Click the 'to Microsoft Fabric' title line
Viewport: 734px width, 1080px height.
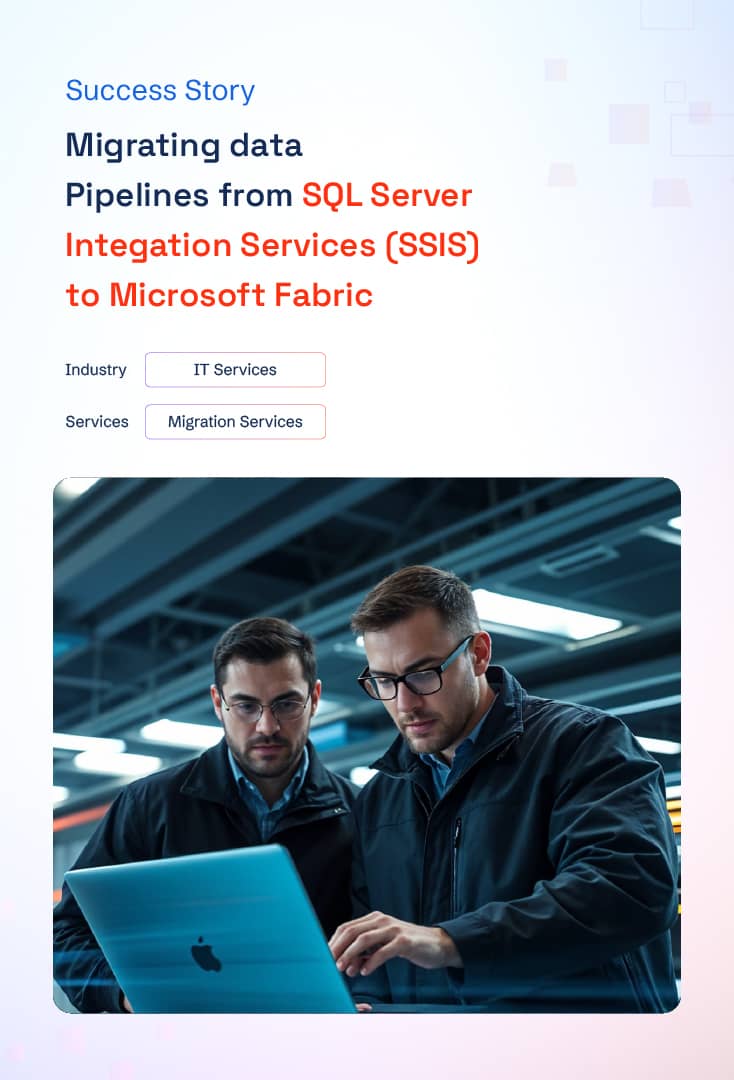(219, 295)
